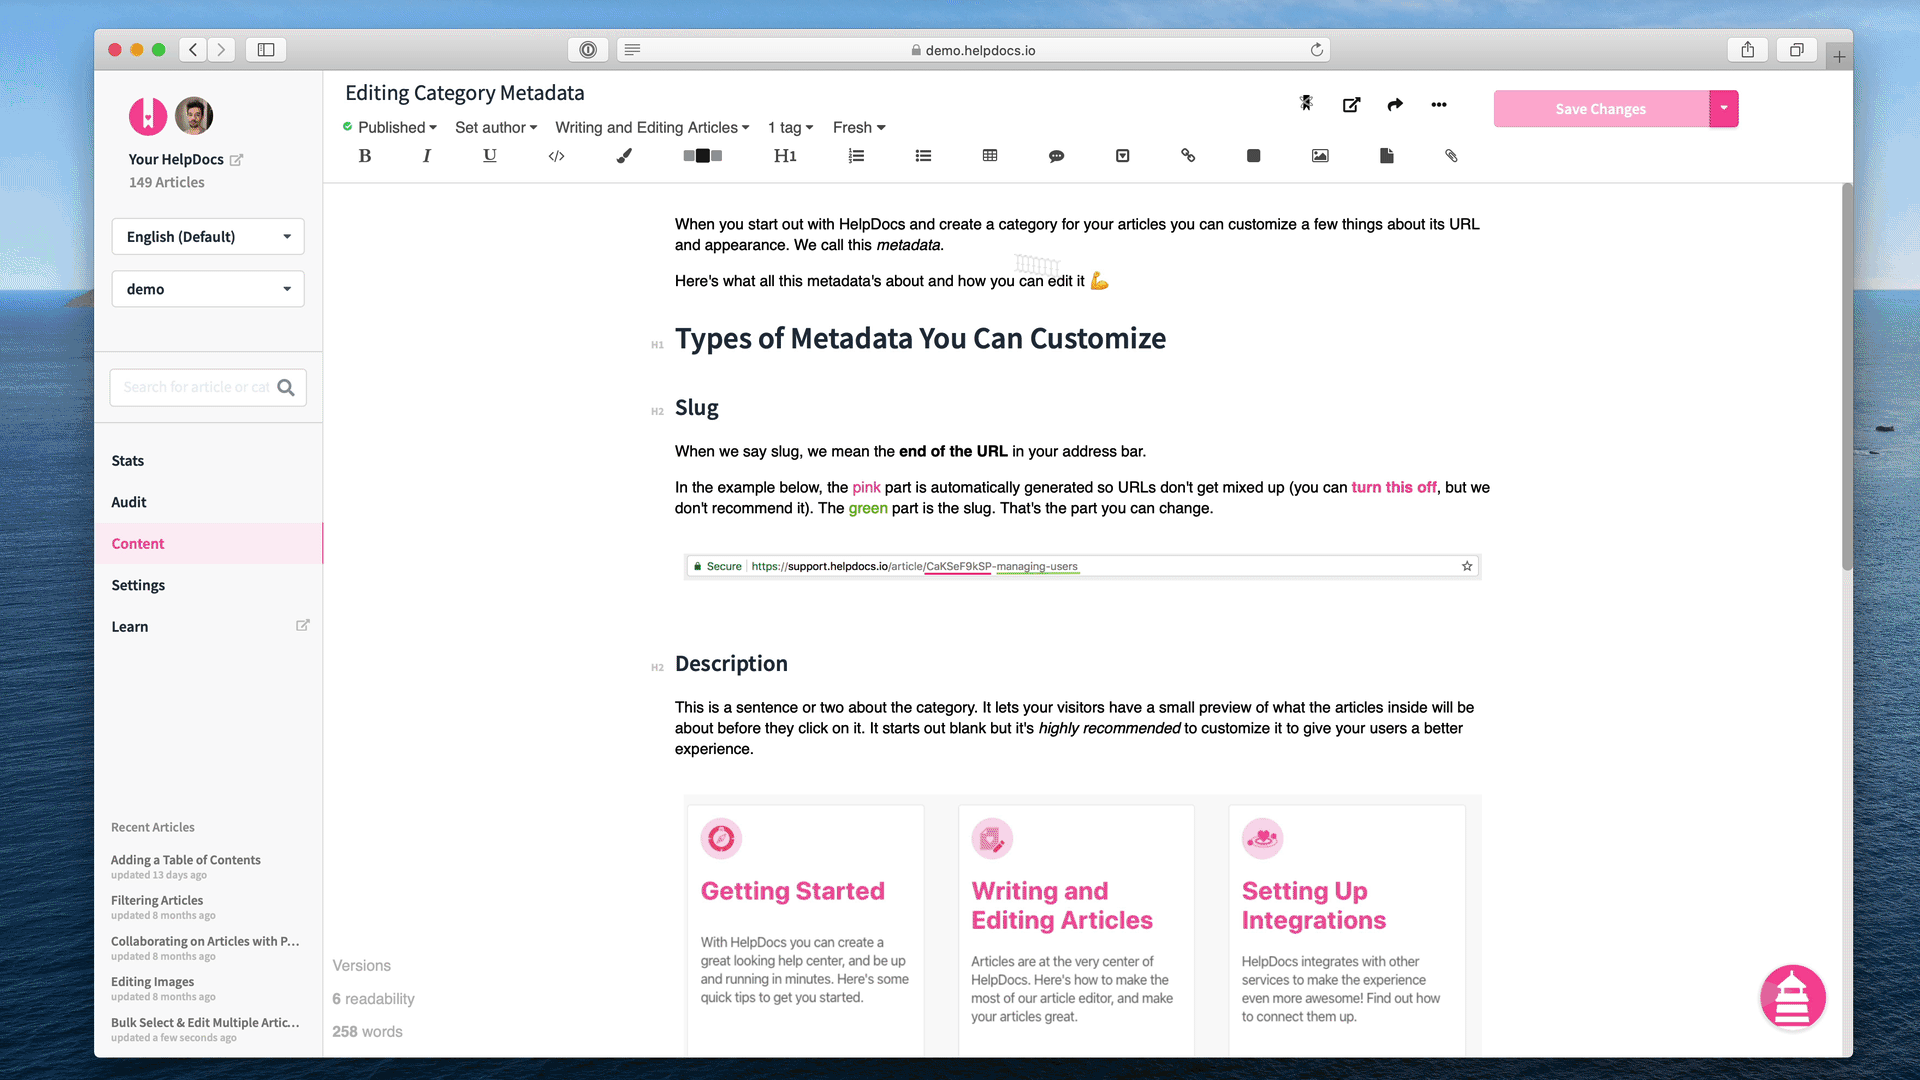Image resolution: width=1920 pixels, height=1080 pixels.
Task: Insert a hyperlink
Action: (1188, 155)
